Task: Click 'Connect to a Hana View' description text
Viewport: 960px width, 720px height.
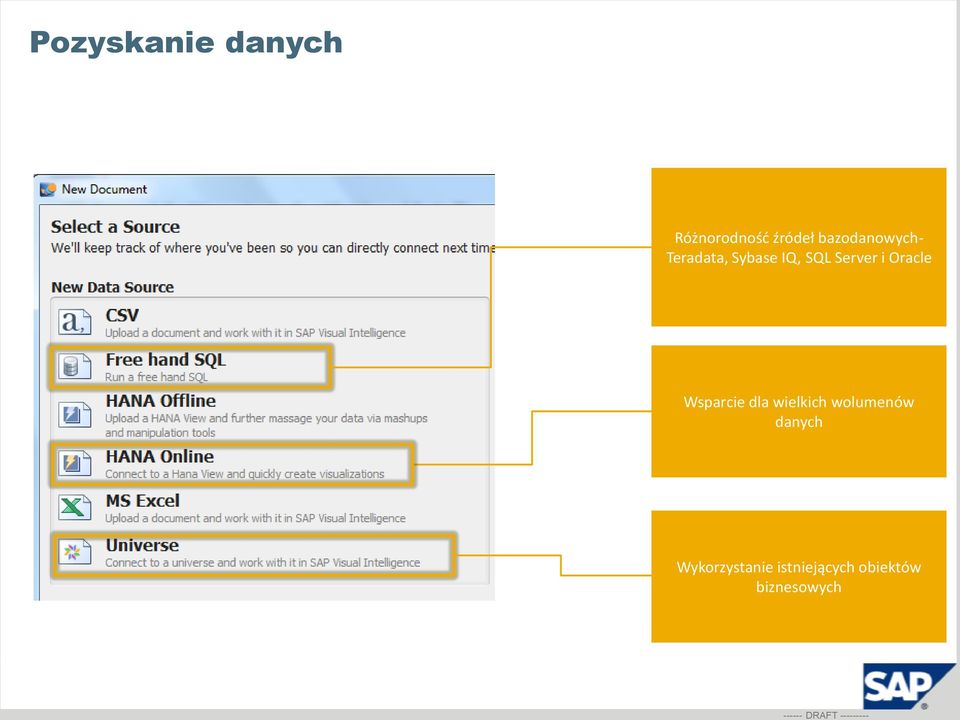Action: point(244,474)
